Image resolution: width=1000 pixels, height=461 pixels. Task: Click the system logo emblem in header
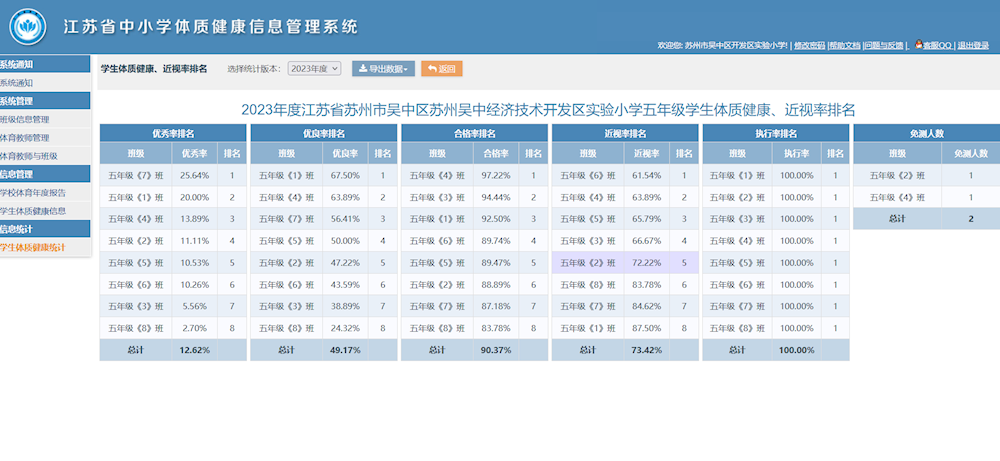pyautogui.click(x=27, y=27)
